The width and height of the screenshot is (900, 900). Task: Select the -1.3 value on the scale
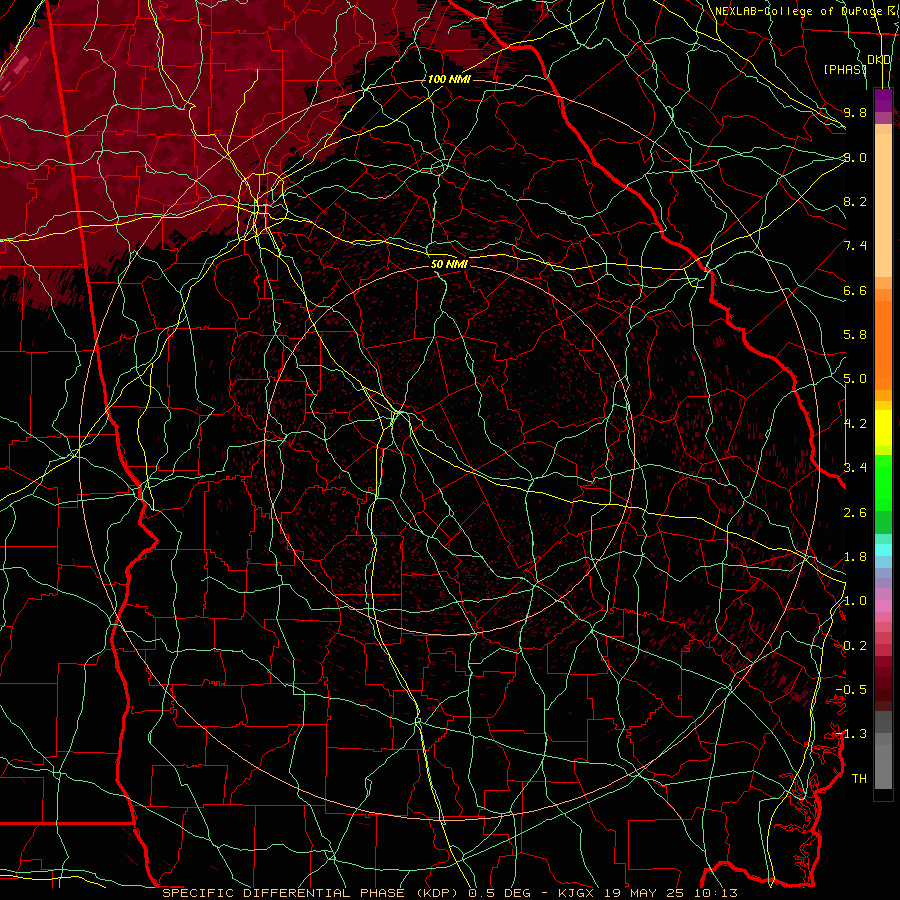pos(851,734)
